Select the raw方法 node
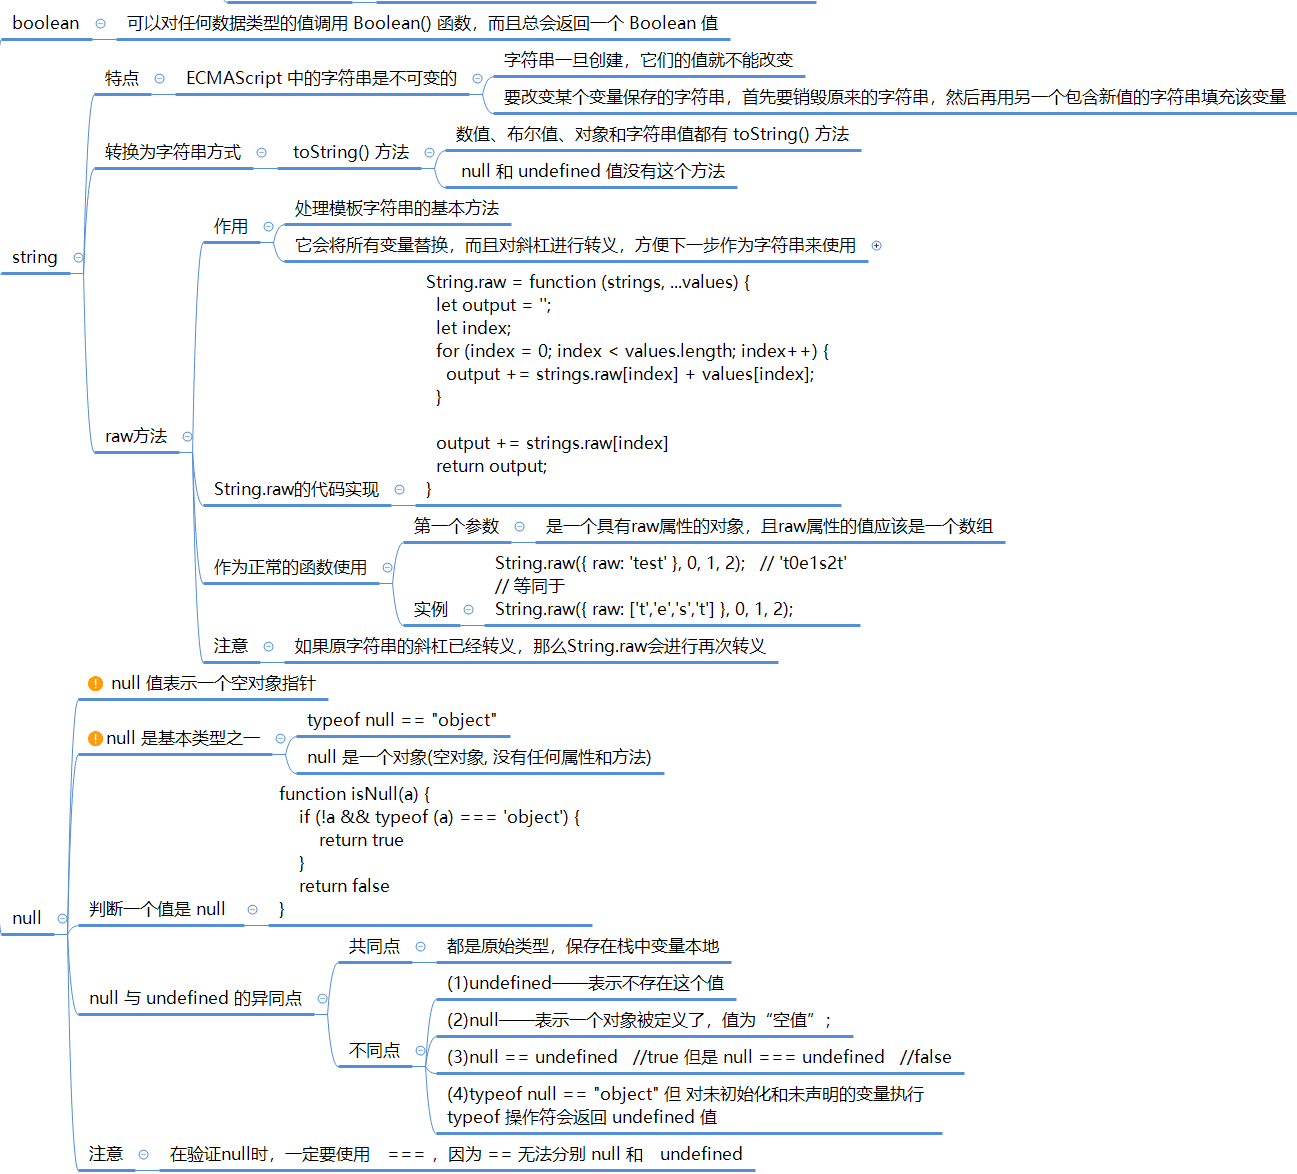This screenshot has height=1174, width=1297. (x=136, y=437)
